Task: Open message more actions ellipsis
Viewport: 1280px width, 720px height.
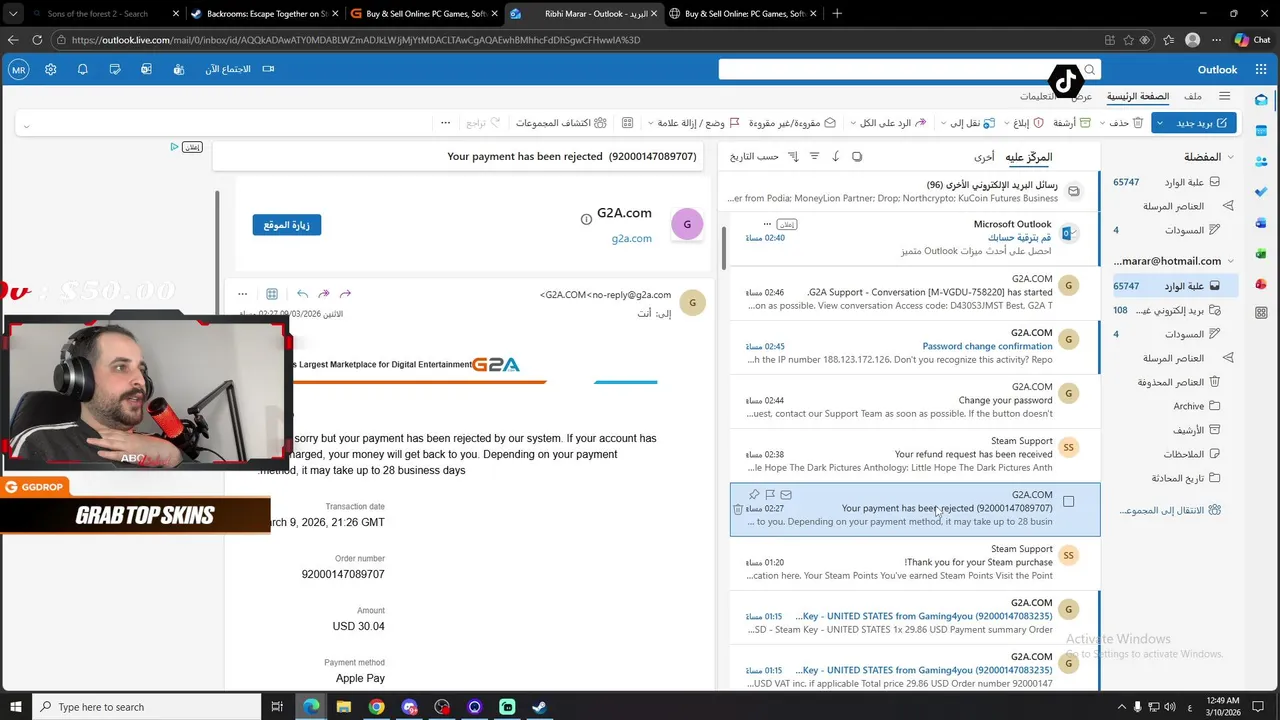Action: pyautogui.click(x=243, y=294)
